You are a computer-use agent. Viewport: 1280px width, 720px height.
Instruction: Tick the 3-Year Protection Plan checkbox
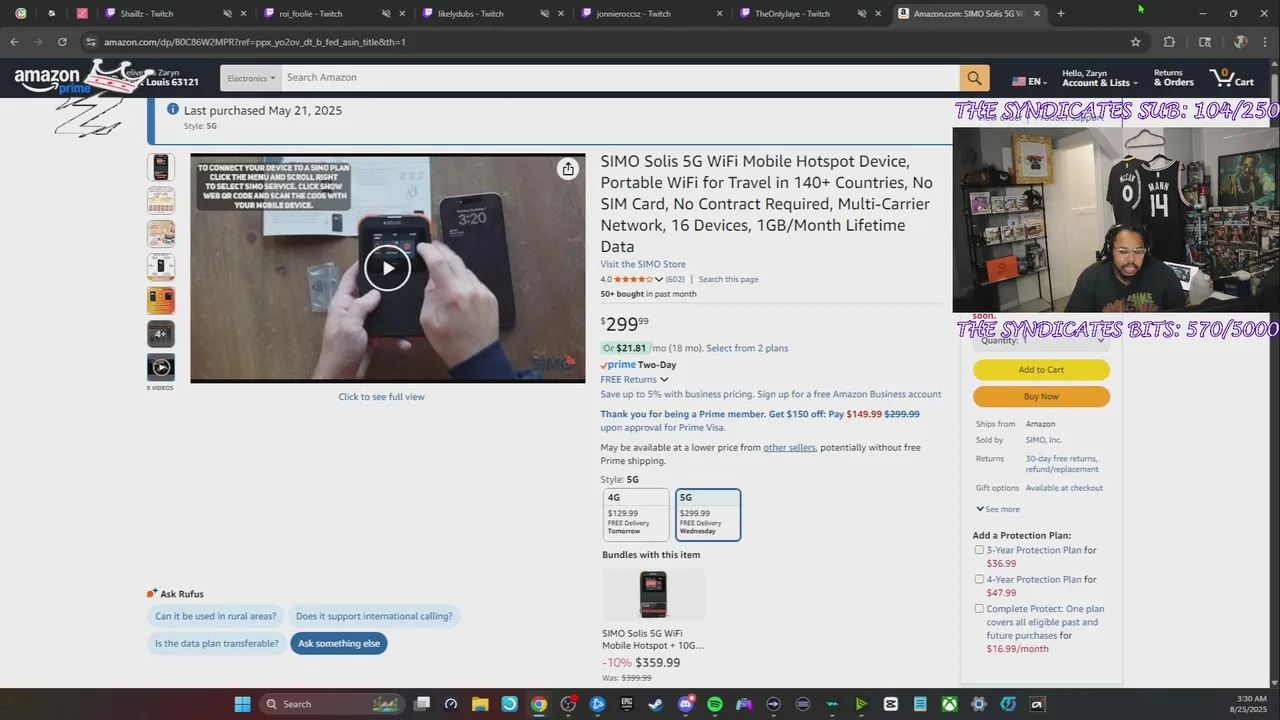979,550
